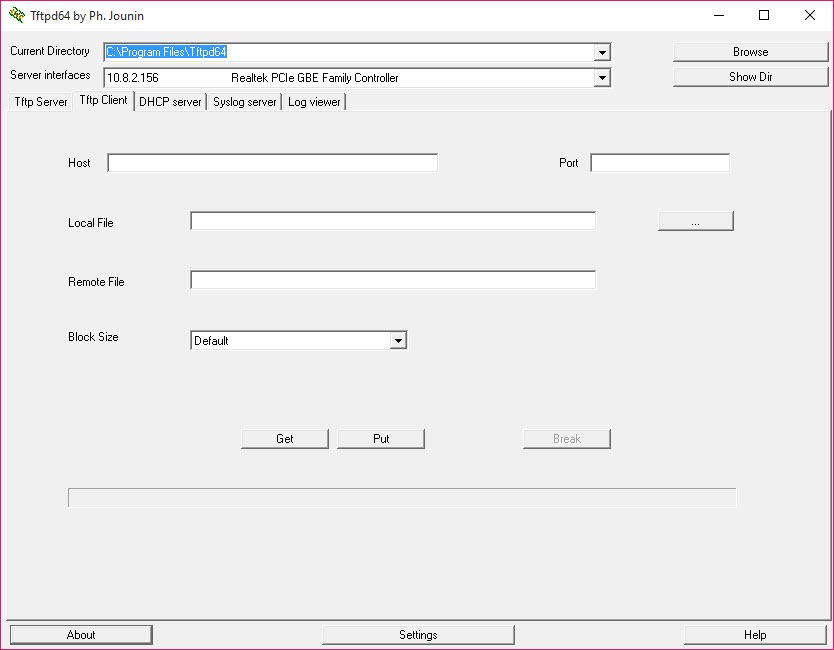Focus the Host input field
Screen dimensions: 834x650
pyautogui.click(x=272, y=163)
